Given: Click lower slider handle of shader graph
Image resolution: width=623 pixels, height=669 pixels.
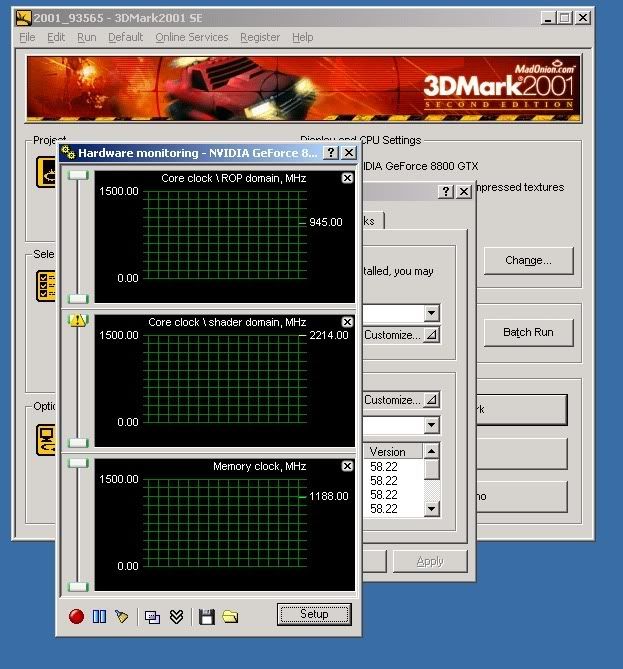Looking at the screenshot, I should 78,442.
